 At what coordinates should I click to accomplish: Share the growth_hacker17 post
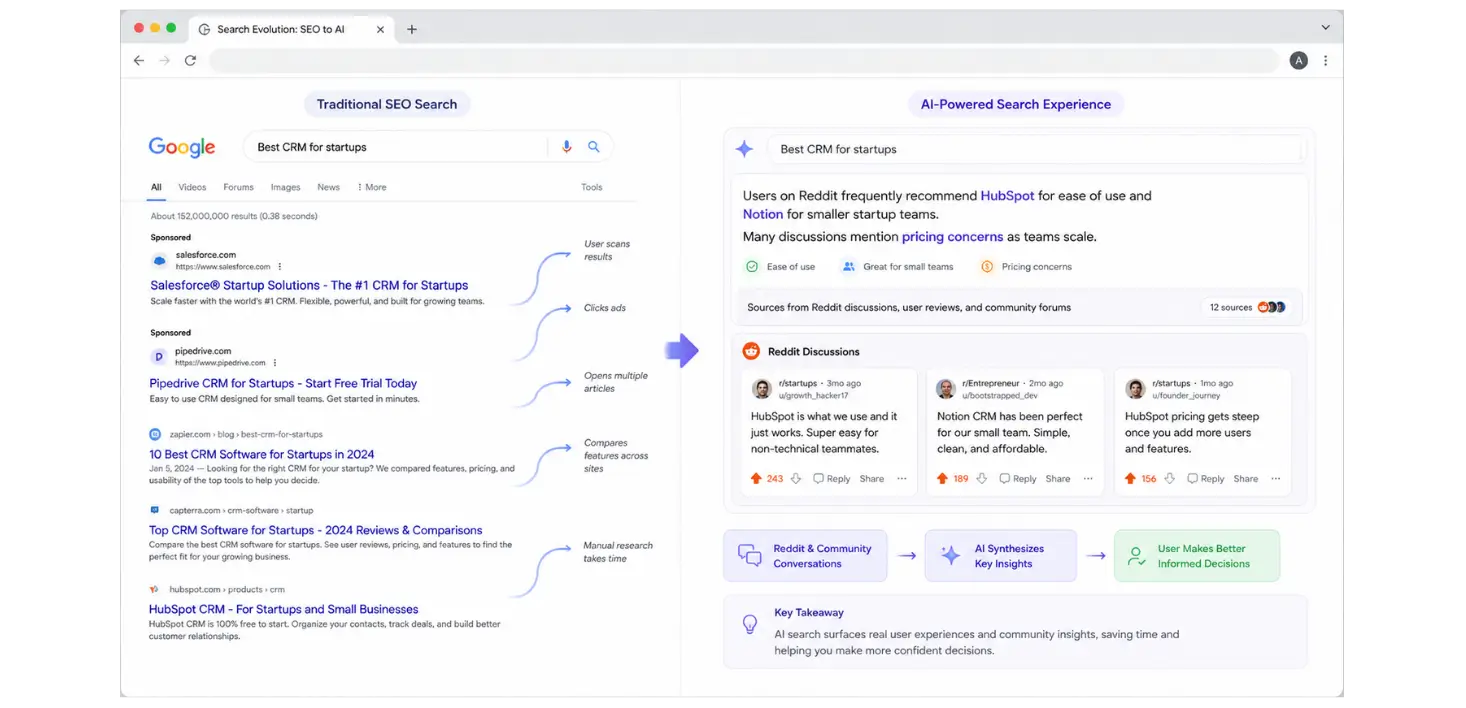pyautogui.click(x=872, y=479)
